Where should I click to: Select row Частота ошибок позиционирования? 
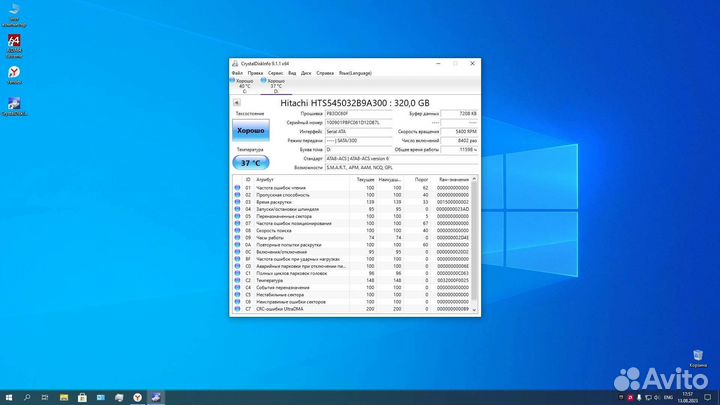tap(352, 224)
